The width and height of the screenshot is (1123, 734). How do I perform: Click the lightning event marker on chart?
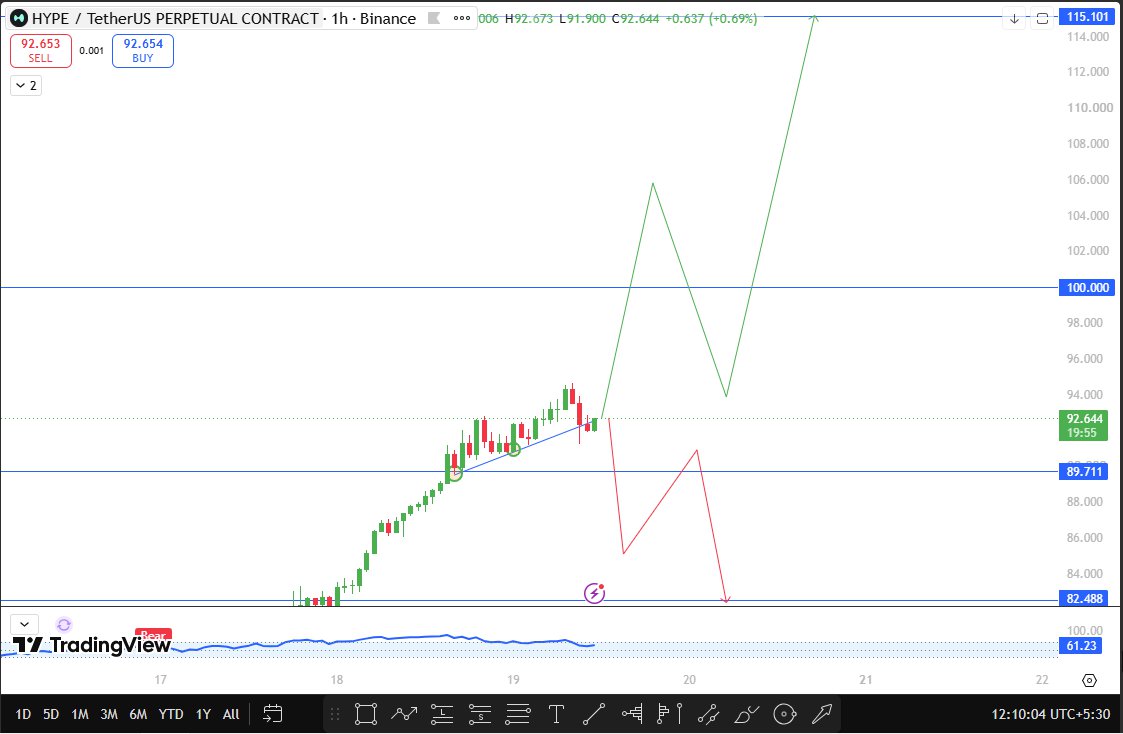(x=594, y=593)
